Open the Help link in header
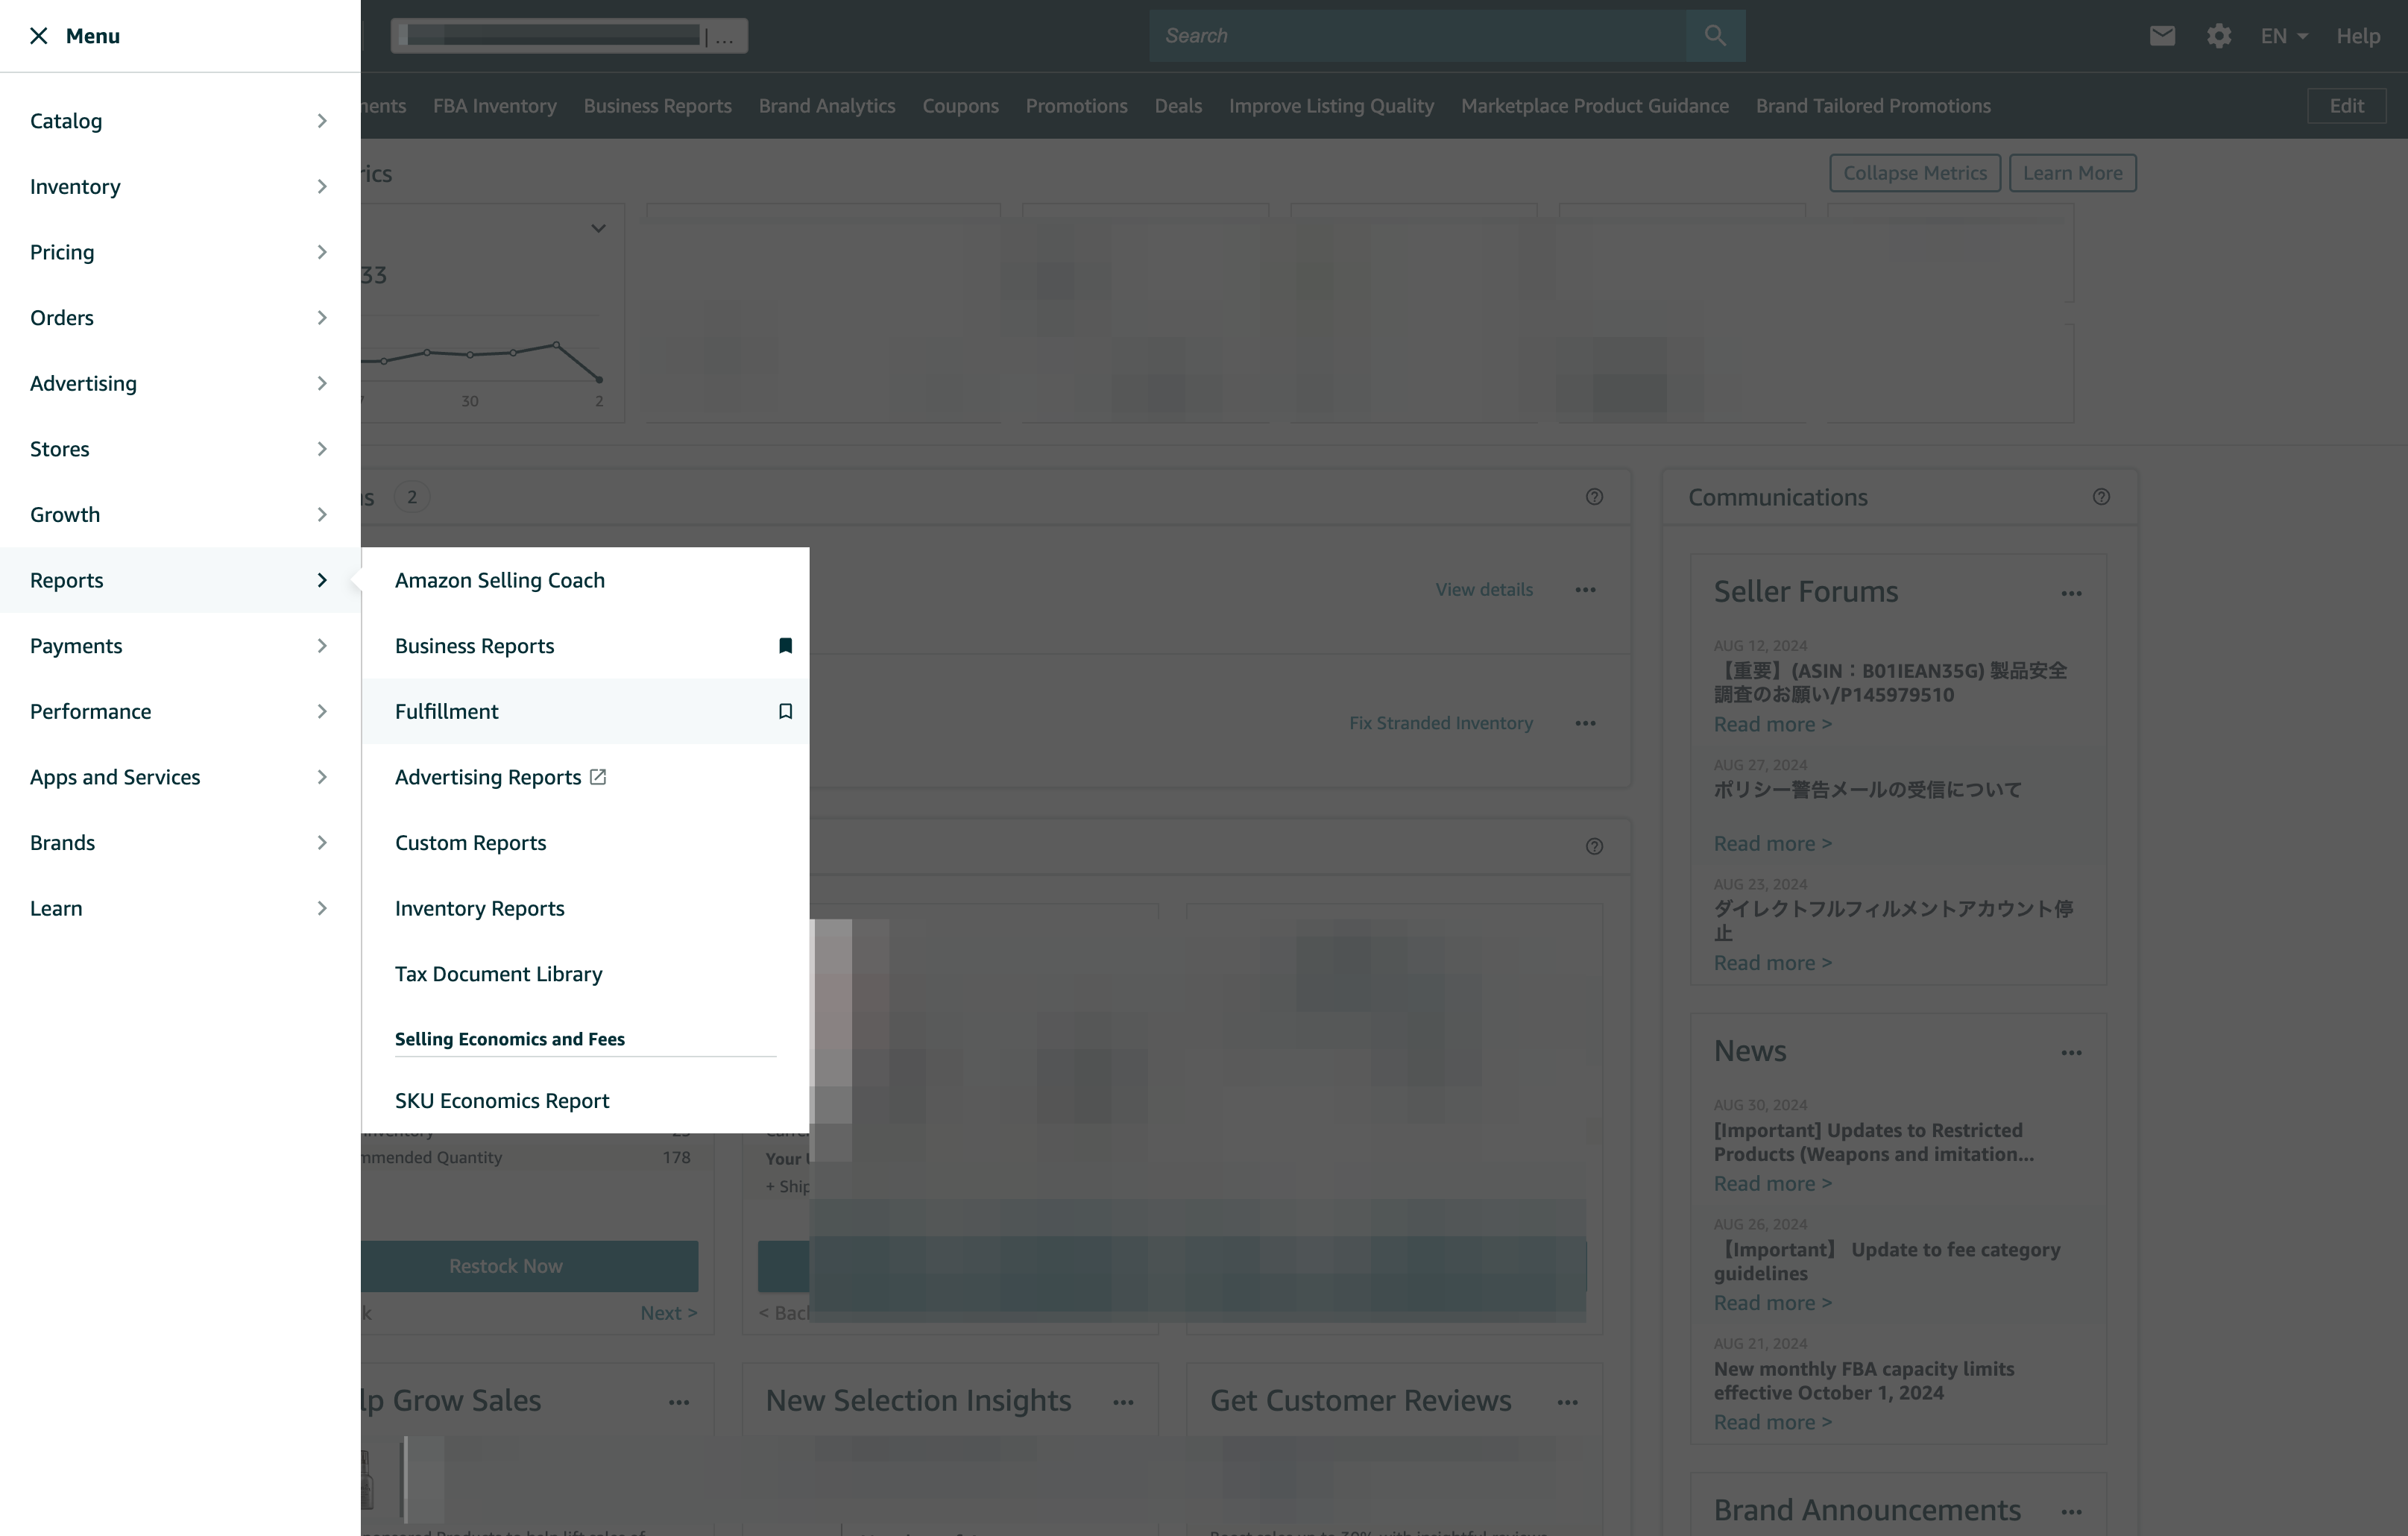 pyautogui.click(x=2358, y=36)
